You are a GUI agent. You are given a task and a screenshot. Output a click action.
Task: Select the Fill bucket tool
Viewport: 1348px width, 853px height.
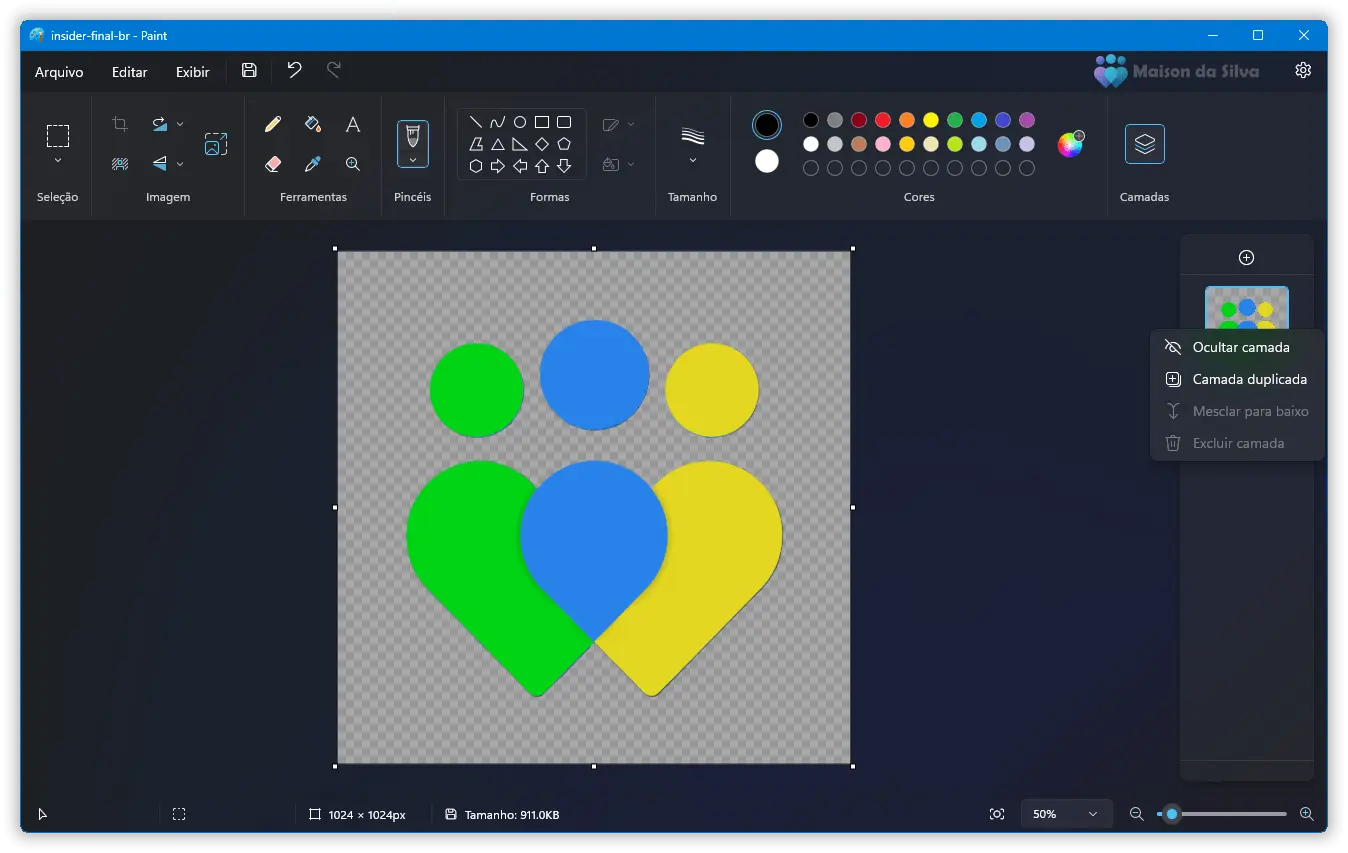(x=313, y=125)
